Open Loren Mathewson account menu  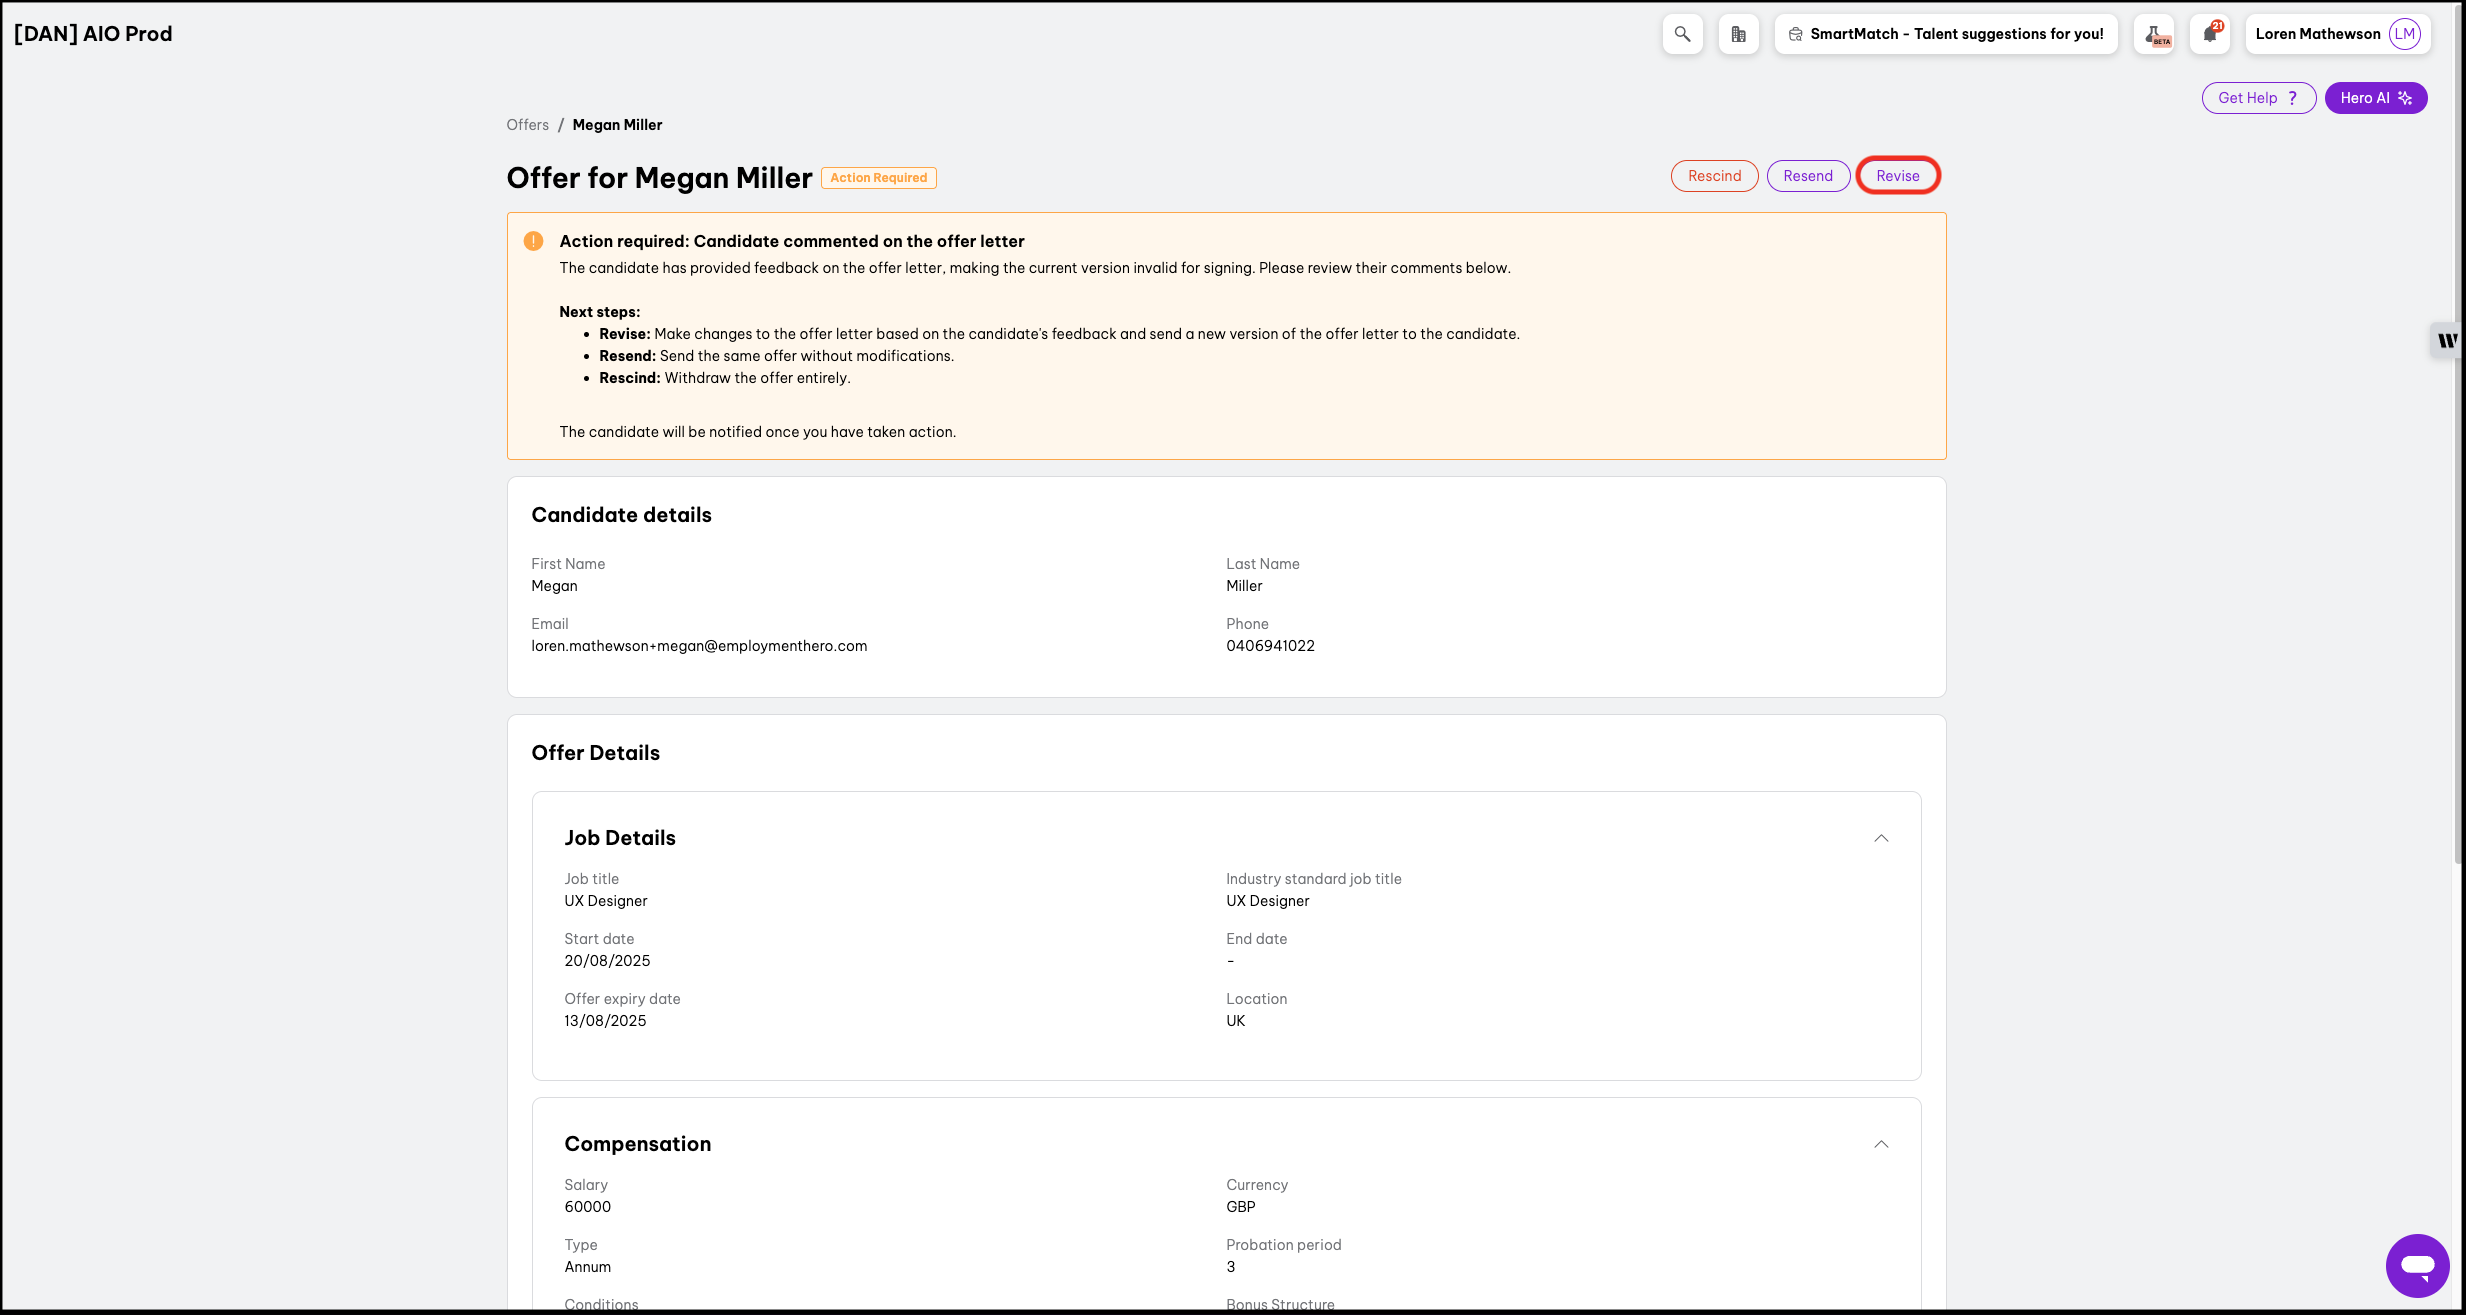pos(2317,34)
